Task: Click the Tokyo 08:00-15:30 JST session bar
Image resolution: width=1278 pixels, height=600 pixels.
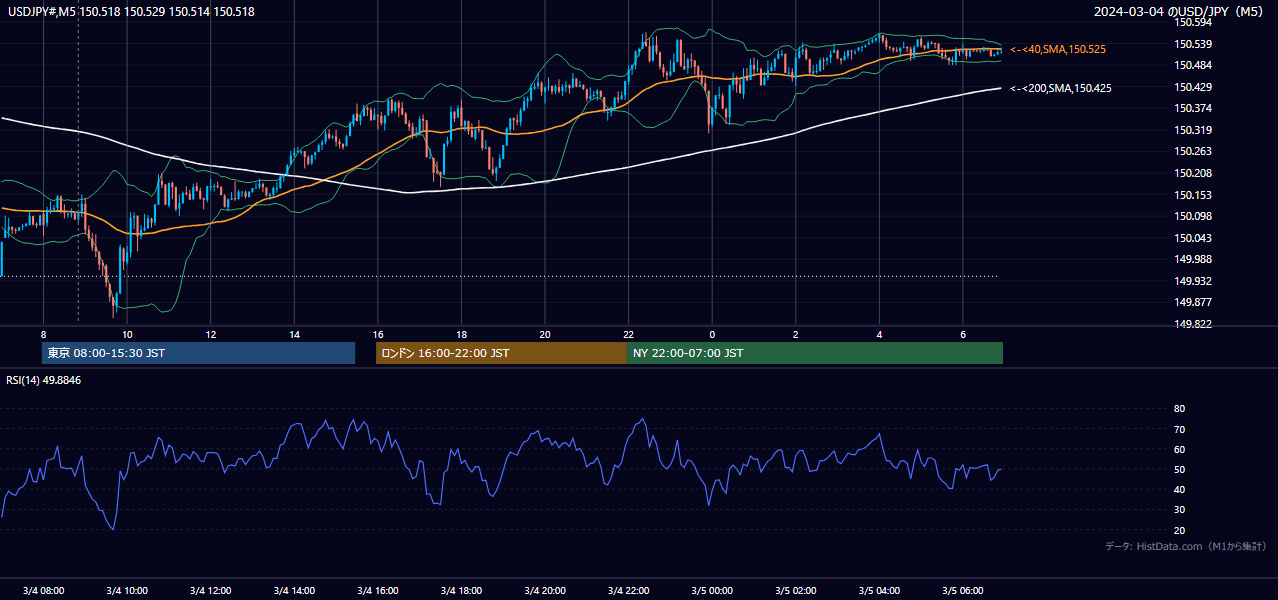Action: [x=198, y=353]
